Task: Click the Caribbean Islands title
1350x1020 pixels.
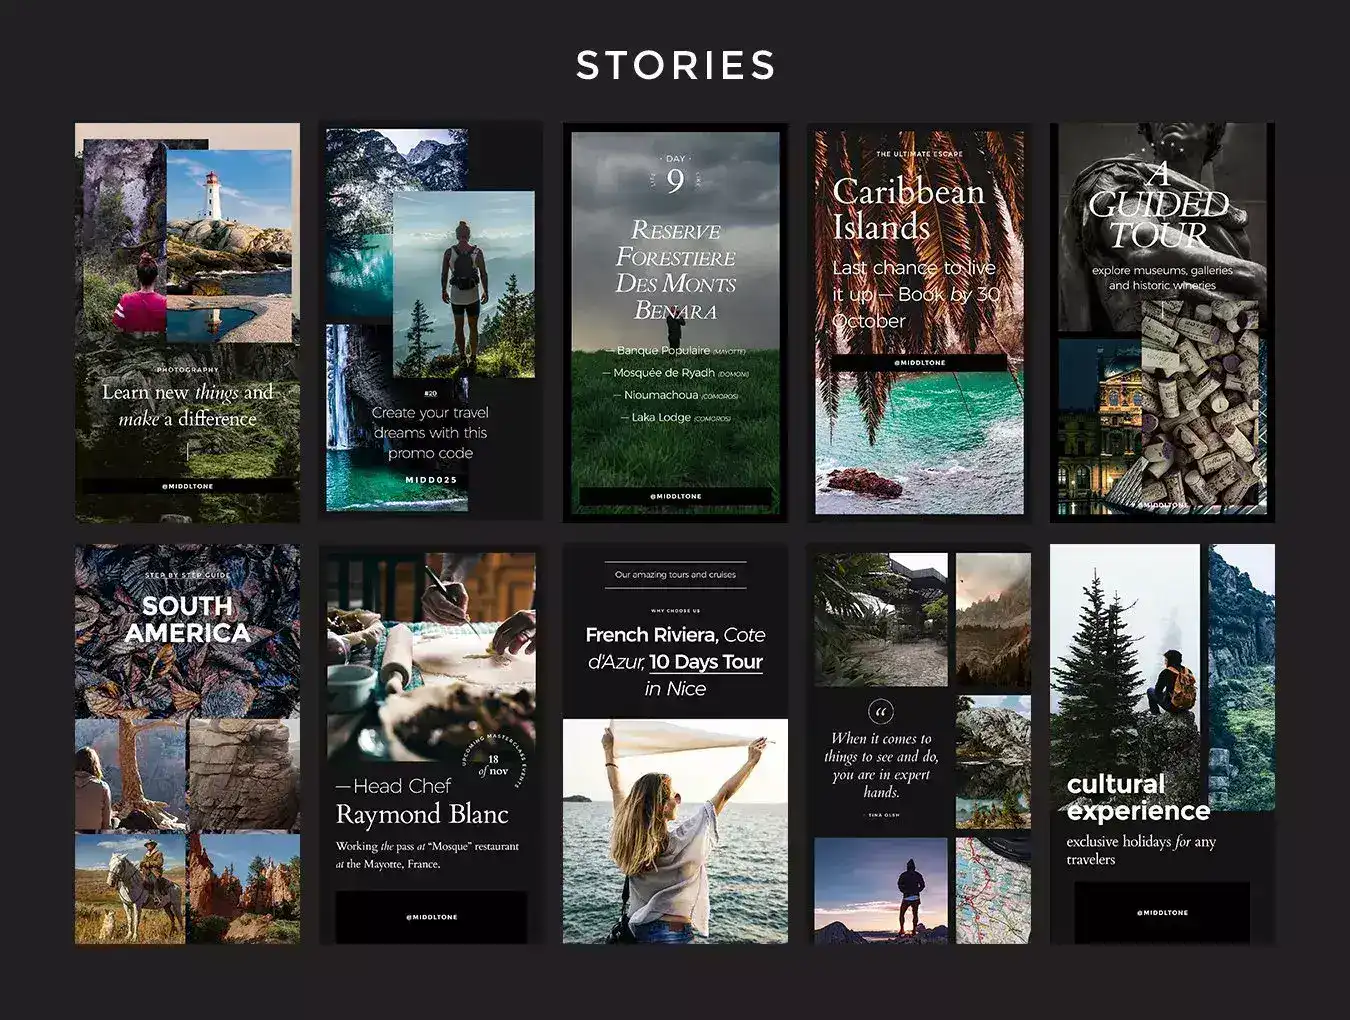Action: click(908, 209)
